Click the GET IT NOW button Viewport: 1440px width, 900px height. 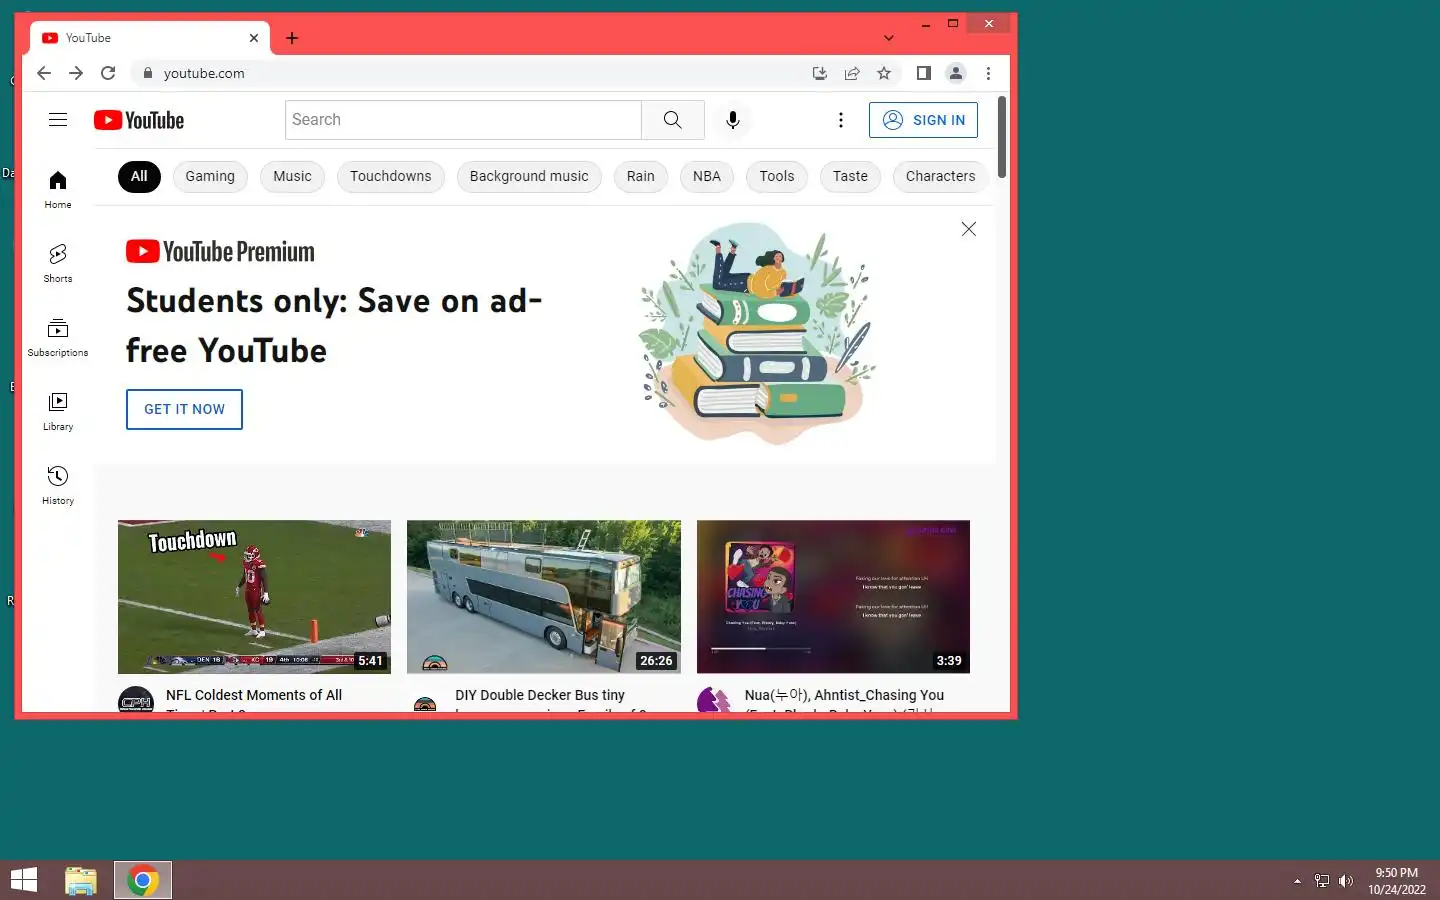tap(184, 409)
